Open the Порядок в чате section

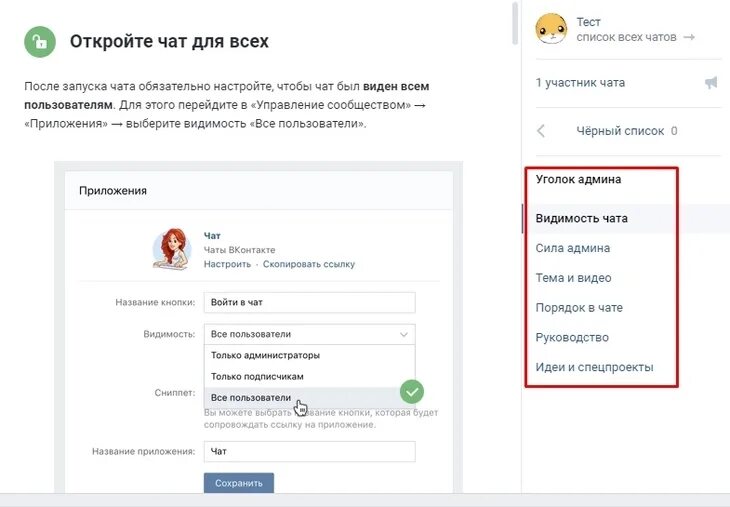pos(579,308)
